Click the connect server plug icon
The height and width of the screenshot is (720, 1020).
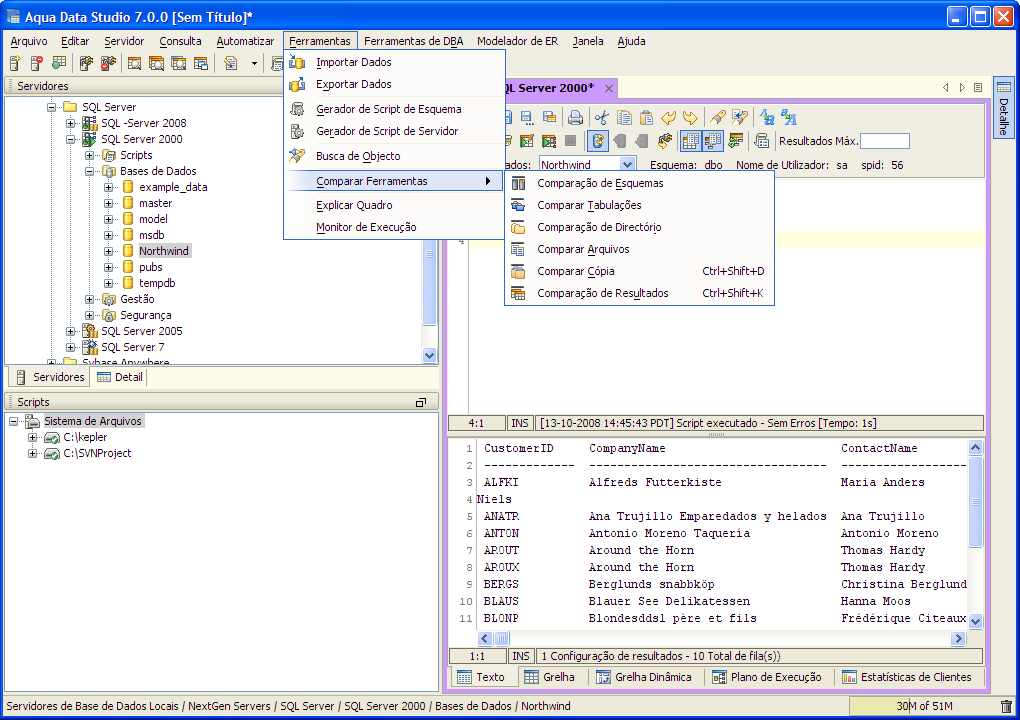[86, 63]
